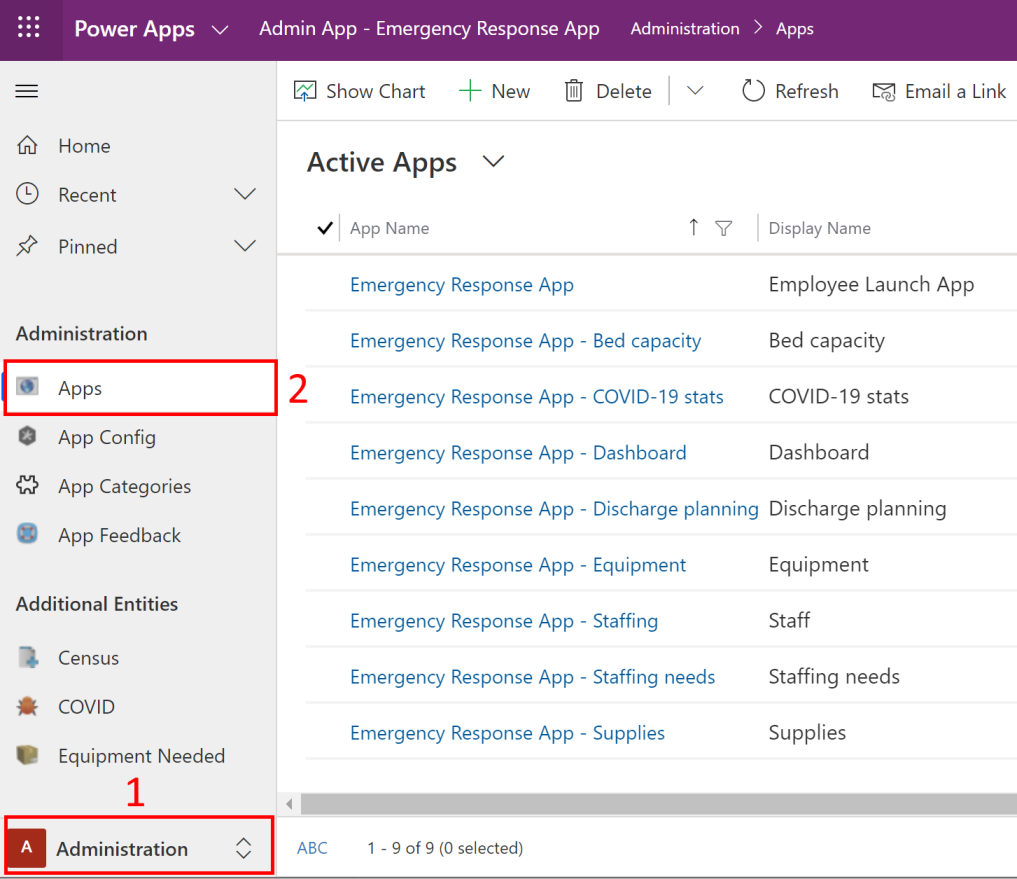1017x879 pixels.
Task: Click the Power Apps brand title
Action: tap(134, 29)
